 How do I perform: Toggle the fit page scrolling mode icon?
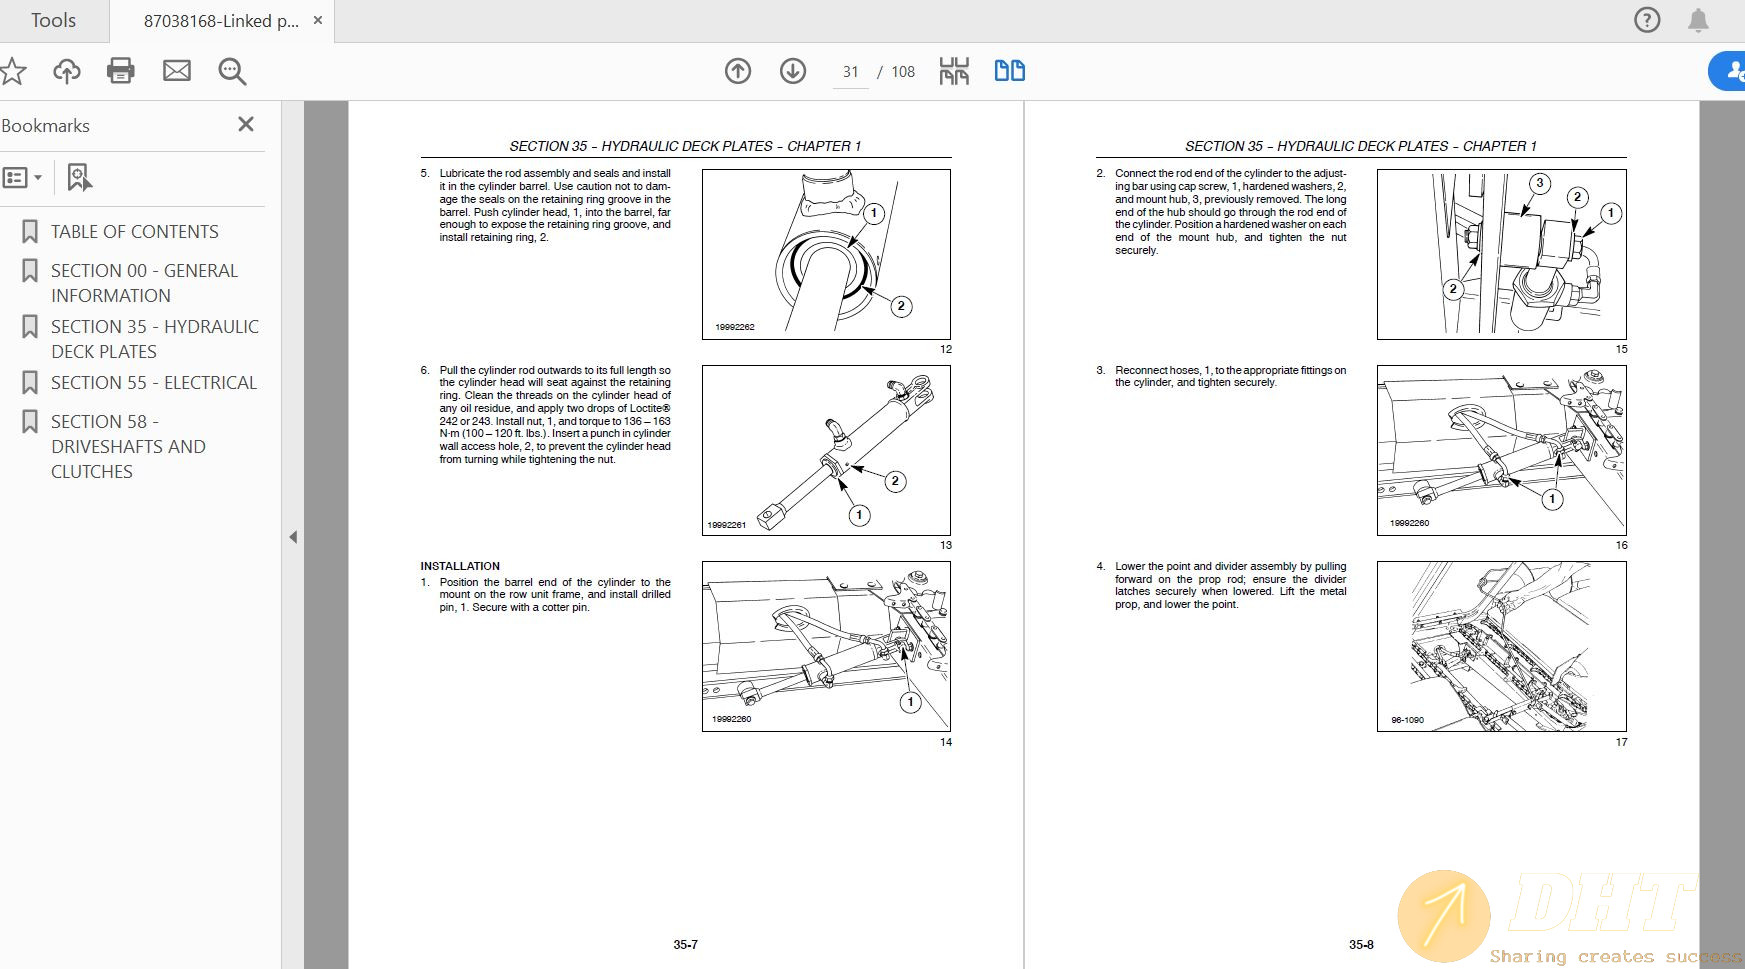pos(954,71)
